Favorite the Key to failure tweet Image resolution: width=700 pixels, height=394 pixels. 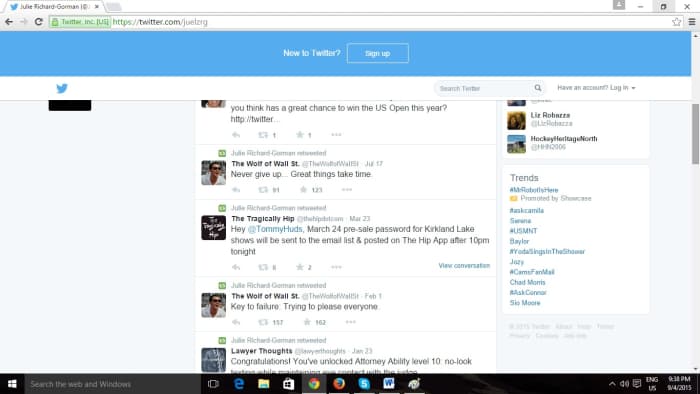pyautogui.click(x=307, y=322)
